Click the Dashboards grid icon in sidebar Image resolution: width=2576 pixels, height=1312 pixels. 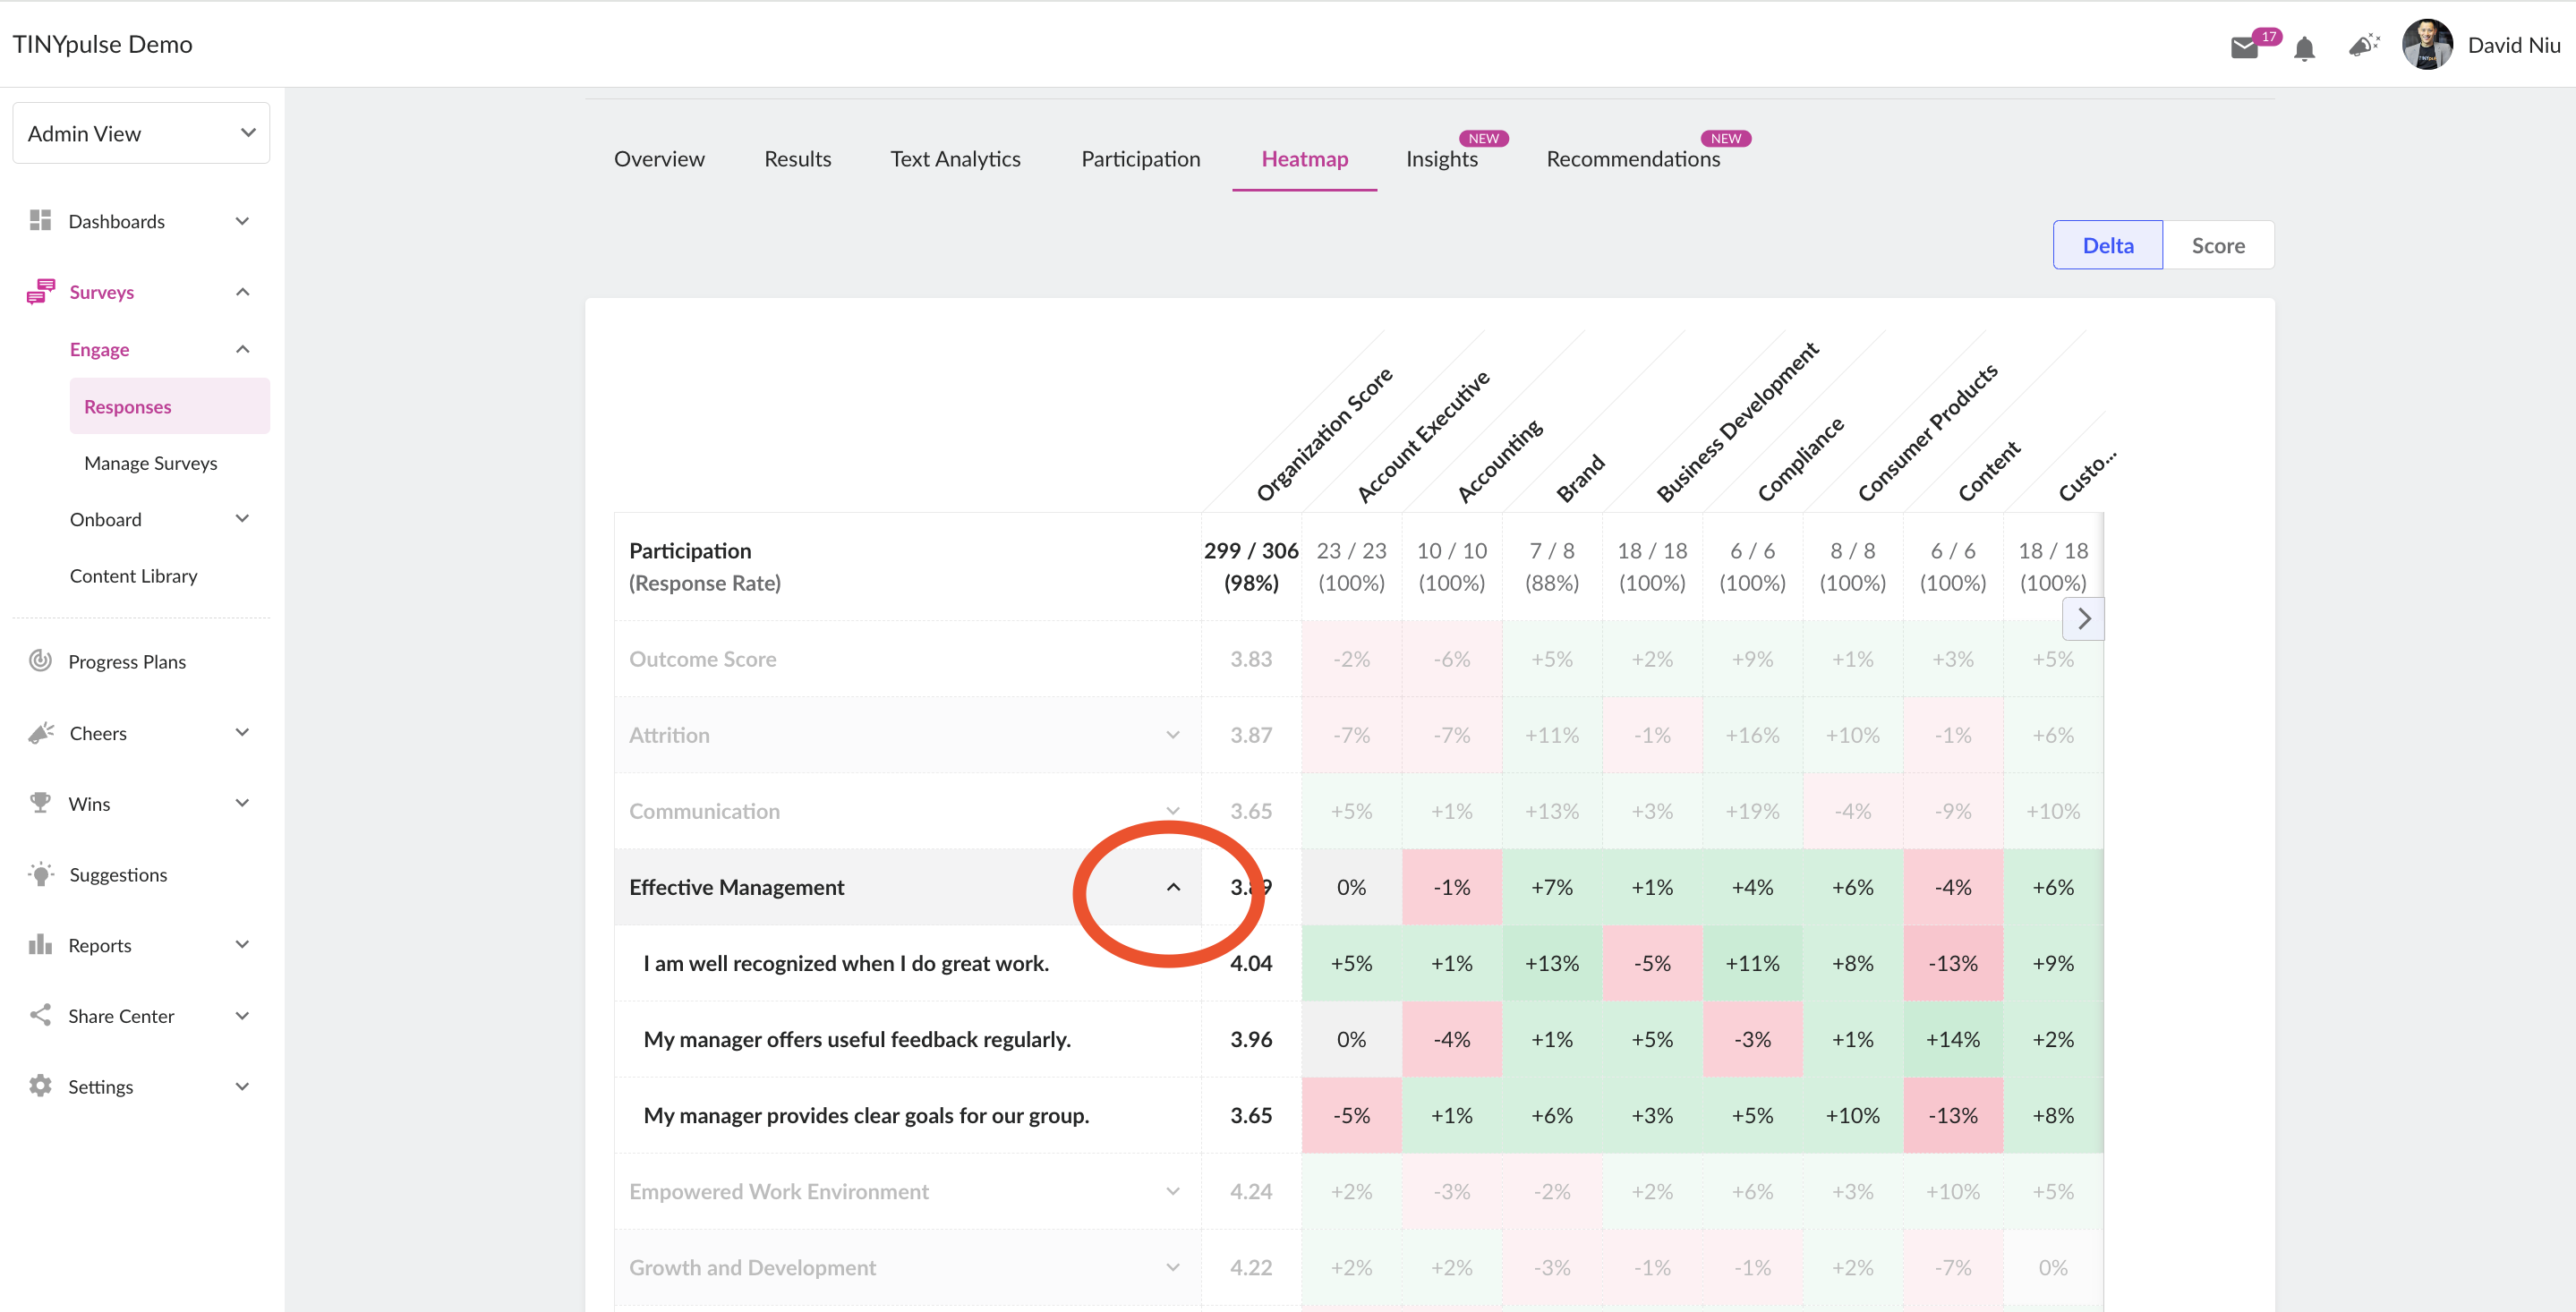[40, 220]
